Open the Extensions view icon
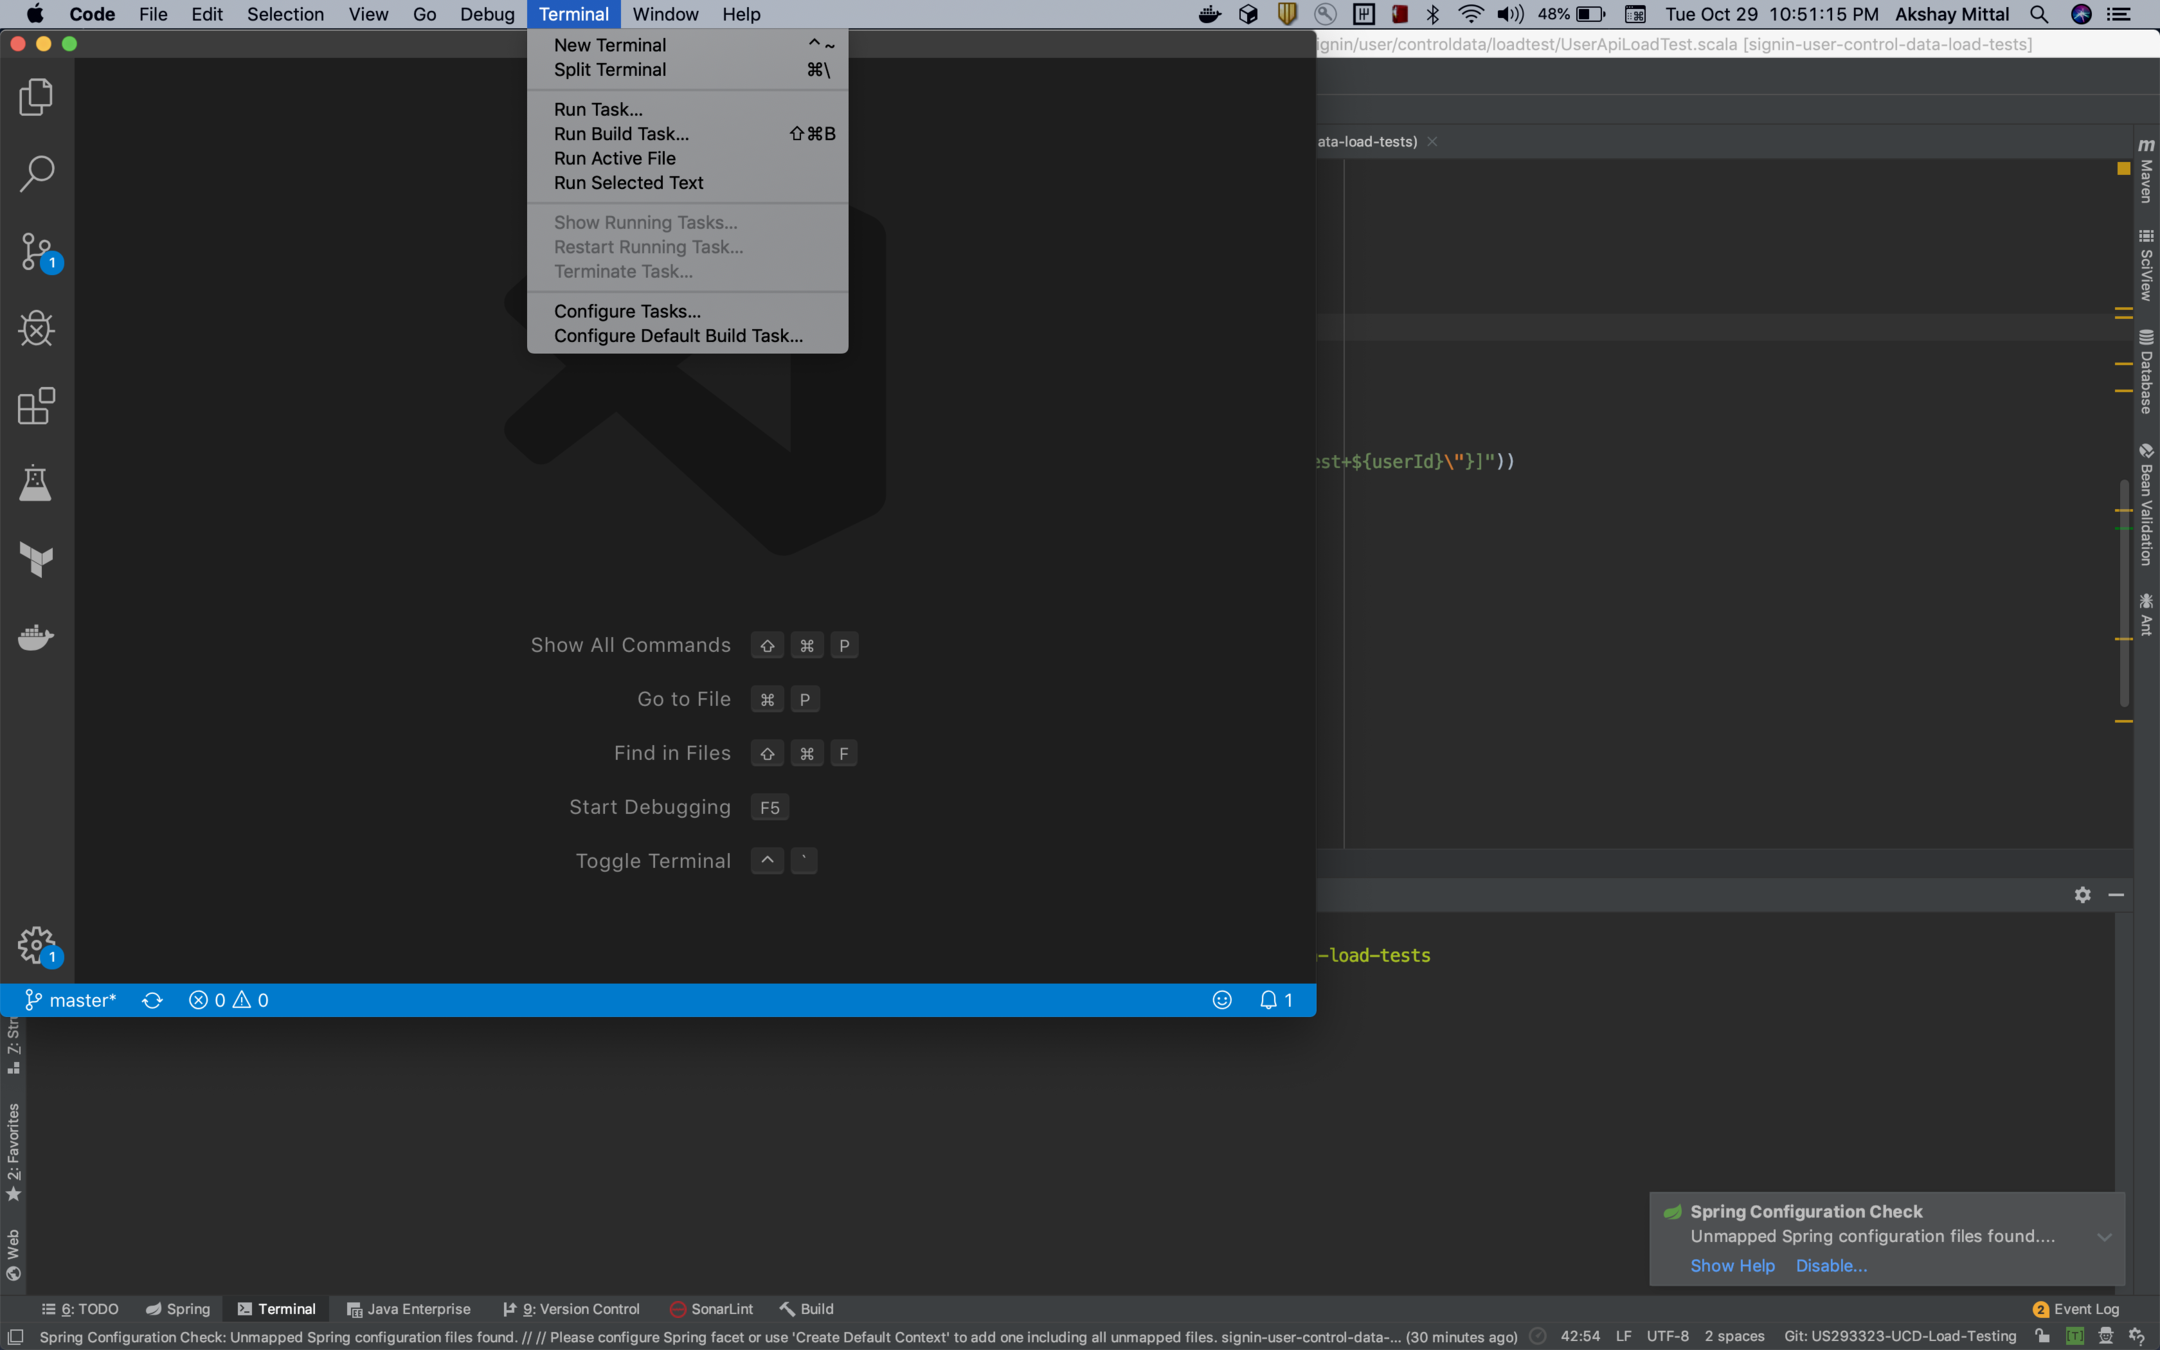The image size is (2160, 1350). 36,406
